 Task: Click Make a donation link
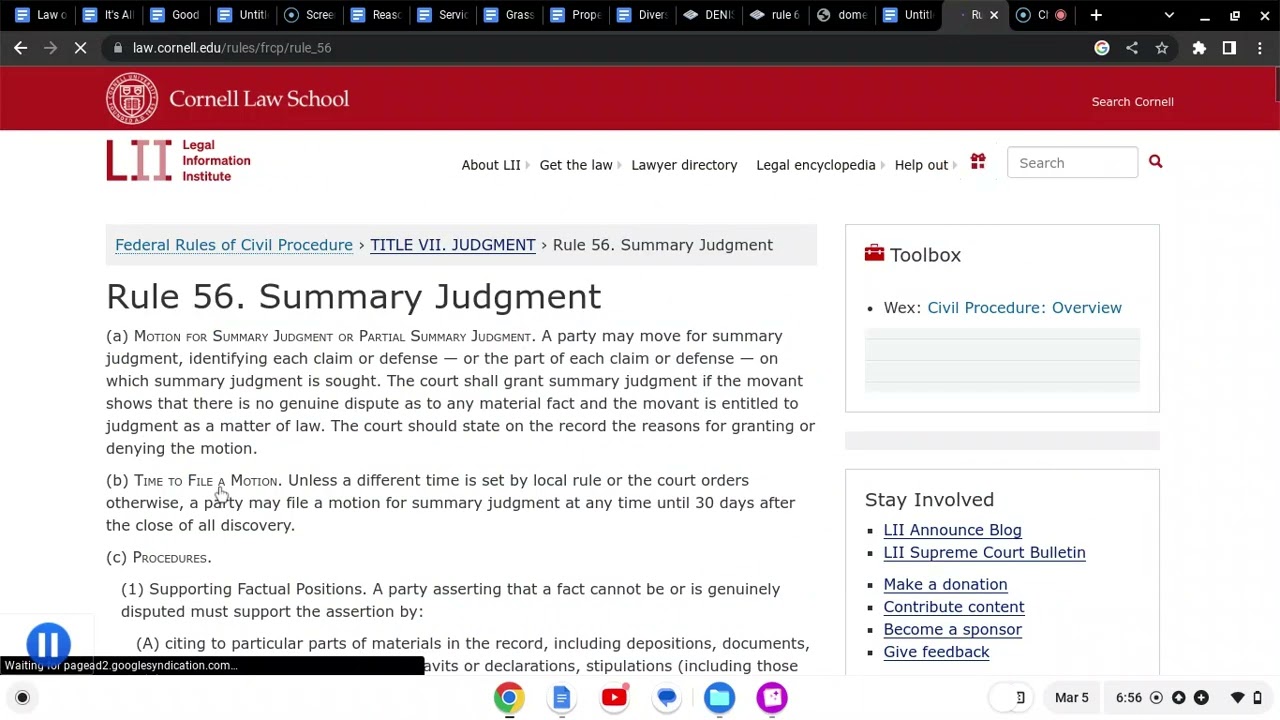point(945,584)
